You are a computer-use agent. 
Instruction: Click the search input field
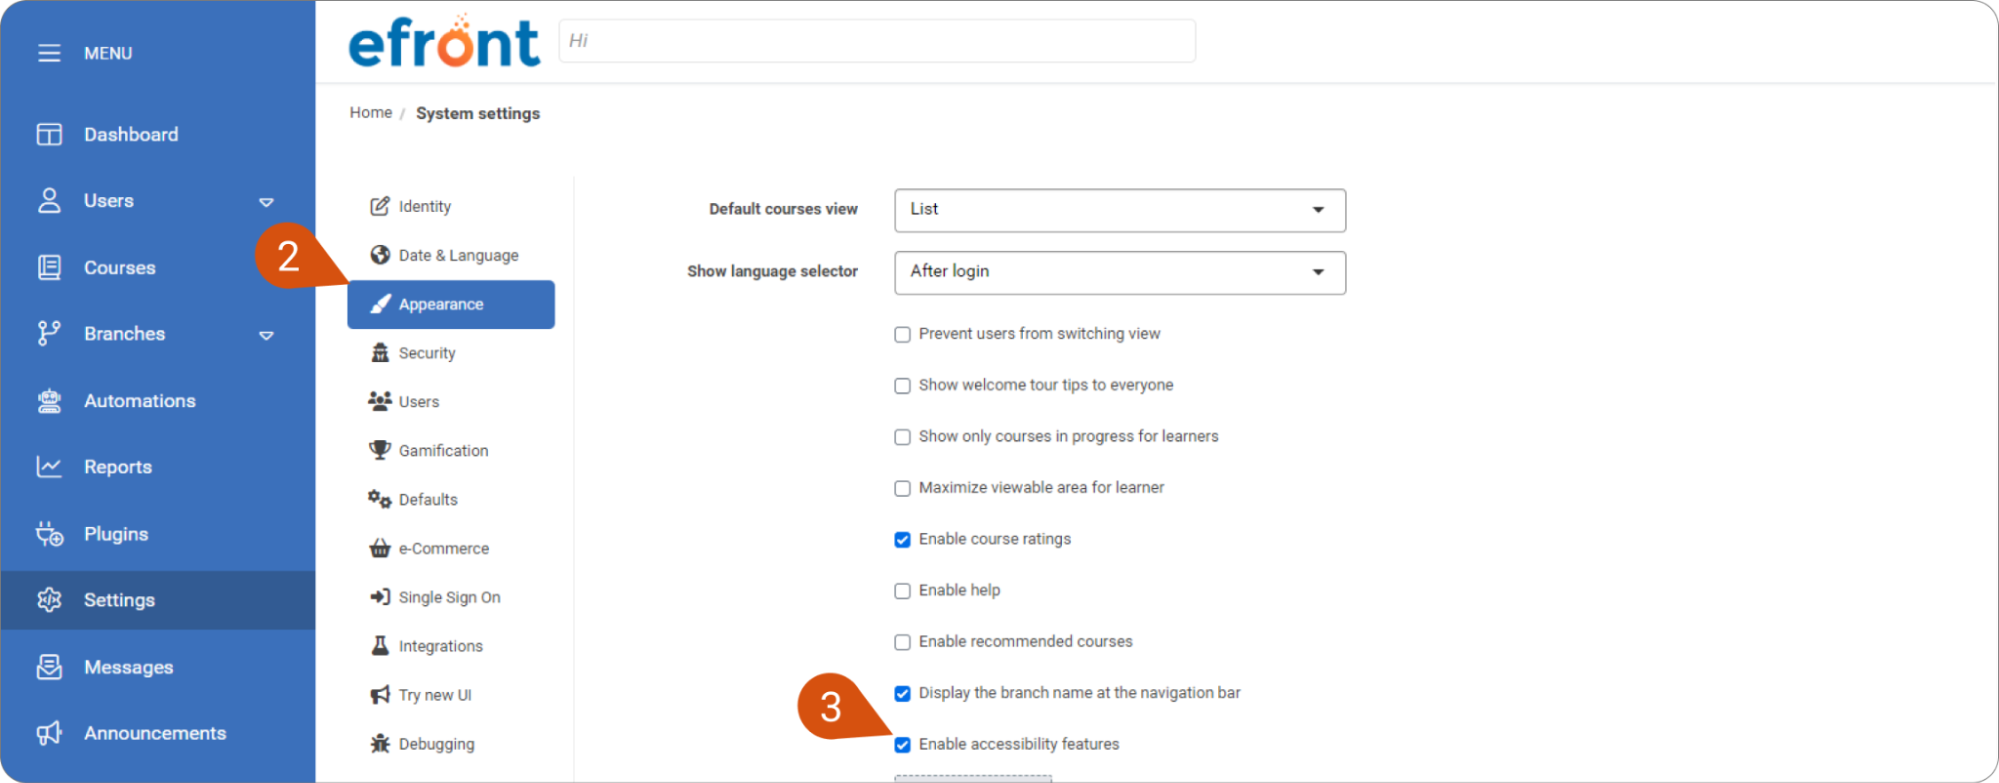877,41
